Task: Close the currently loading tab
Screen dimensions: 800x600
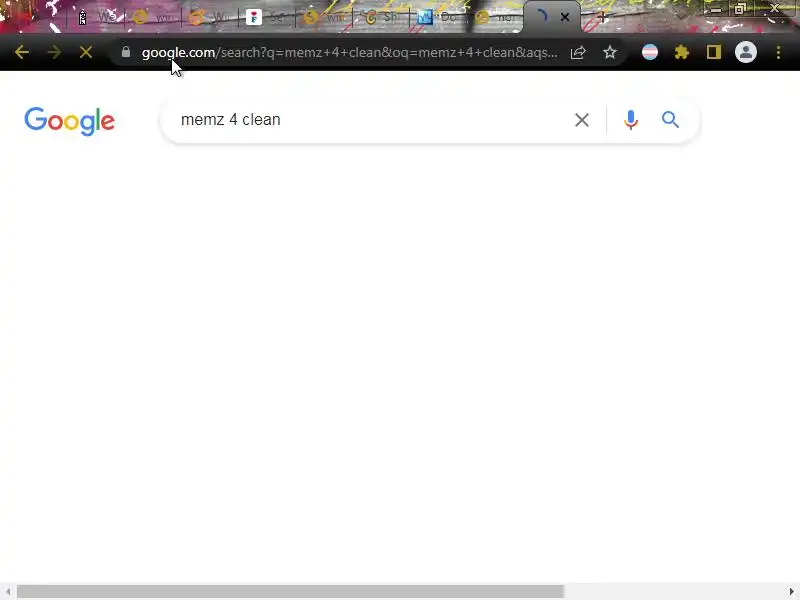Action: pyautogui.click(x=565, y=17)
